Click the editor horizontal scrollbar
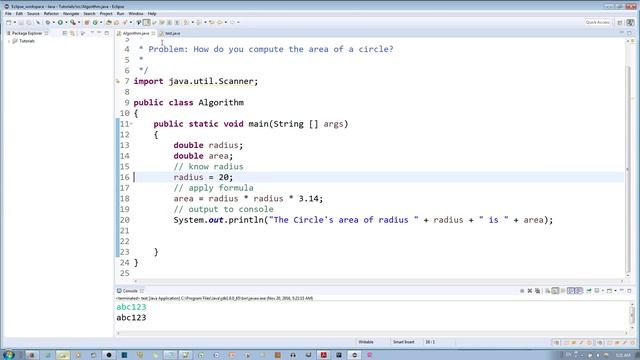This screenshot has width=640, height=360. [379, 281]
